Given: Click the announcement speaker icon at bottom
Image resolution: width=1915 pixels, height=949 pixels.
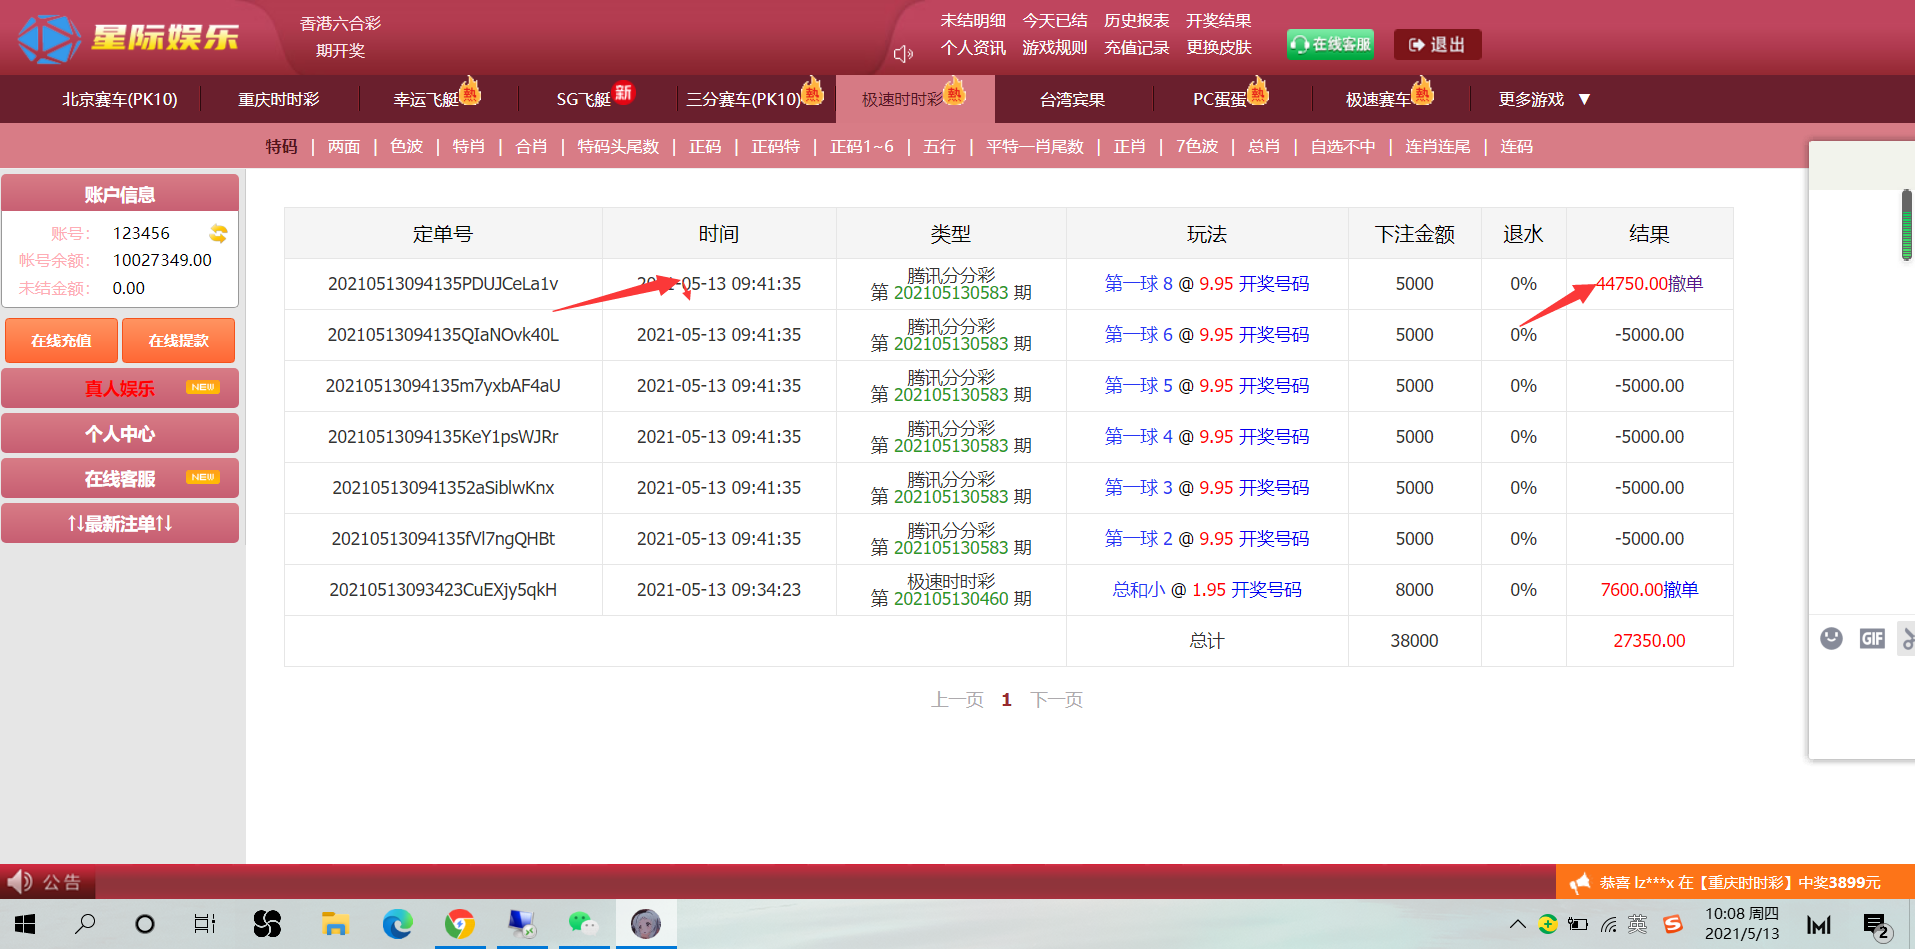Looking at the screenshot, I should (x=20, y=882).
